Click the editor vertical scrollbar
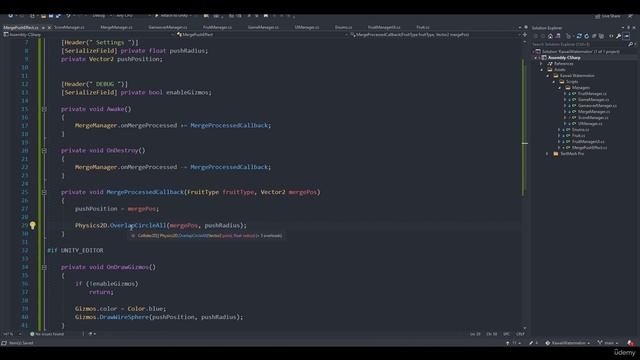 pyautogui.click(x=525, y=184)
